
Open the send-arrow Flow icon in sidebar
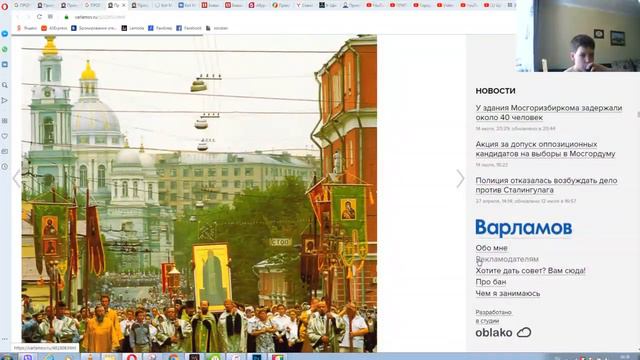[5, 100]
